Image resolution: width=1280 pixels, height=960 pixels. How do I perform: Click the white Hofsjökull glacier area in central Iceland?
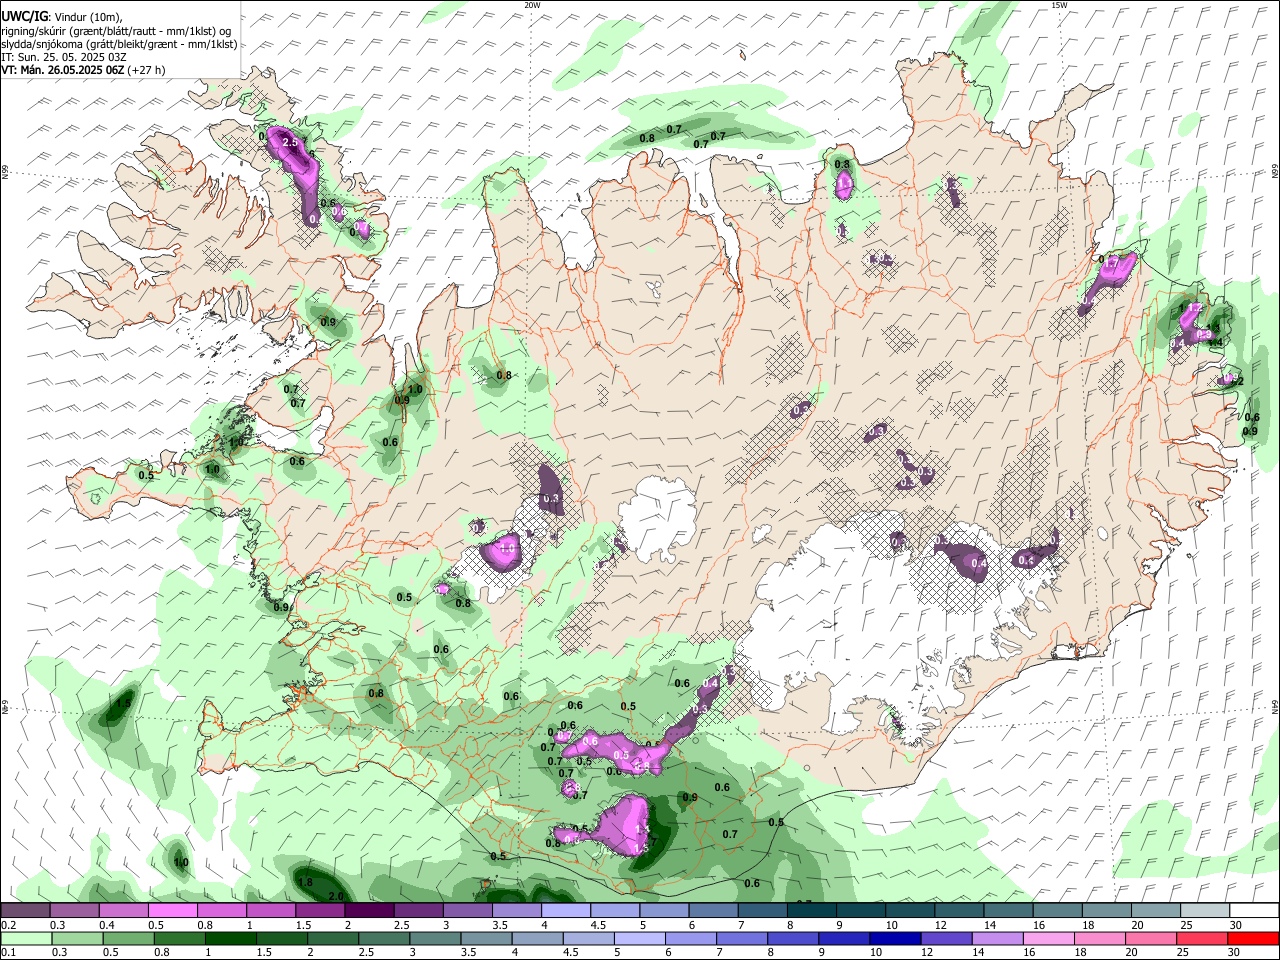[657, 518]
